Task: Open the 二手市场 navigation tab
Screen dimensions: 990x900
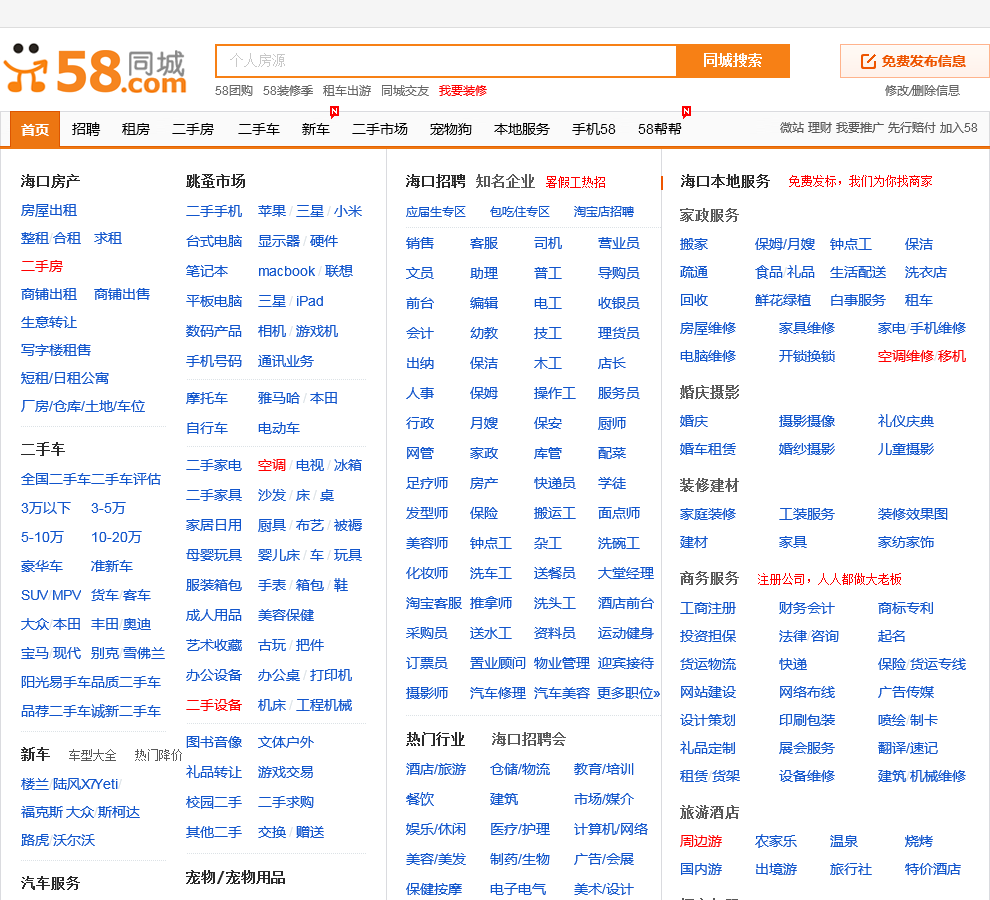Action: pos(379,129)
